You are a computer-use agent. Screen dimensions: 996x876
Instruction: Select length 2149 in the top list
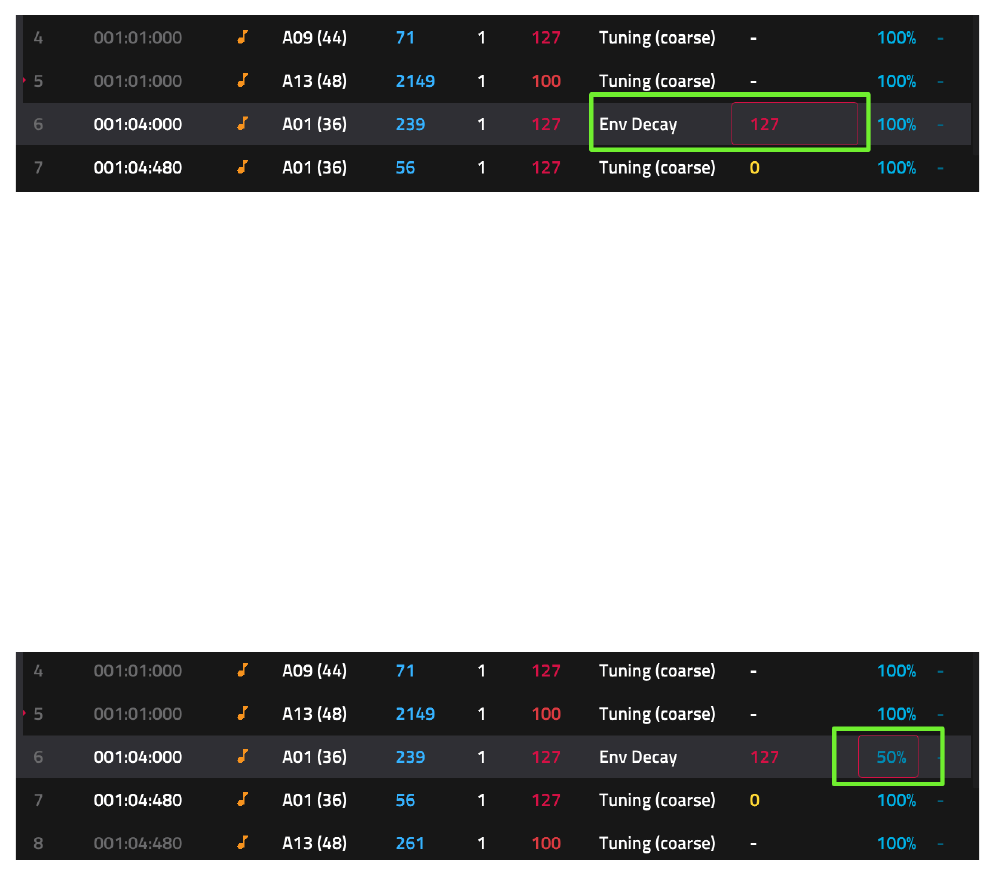point(415,81)
